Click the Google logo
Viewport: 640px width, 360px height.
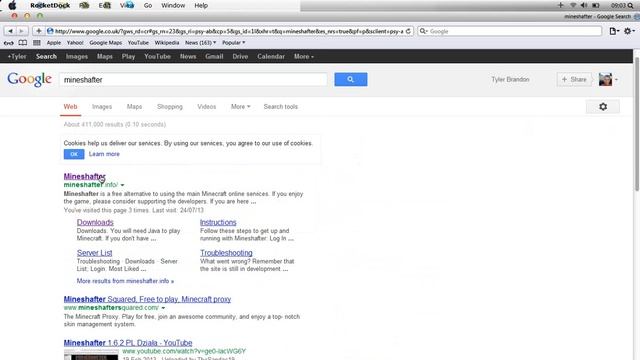coord(29,79)
